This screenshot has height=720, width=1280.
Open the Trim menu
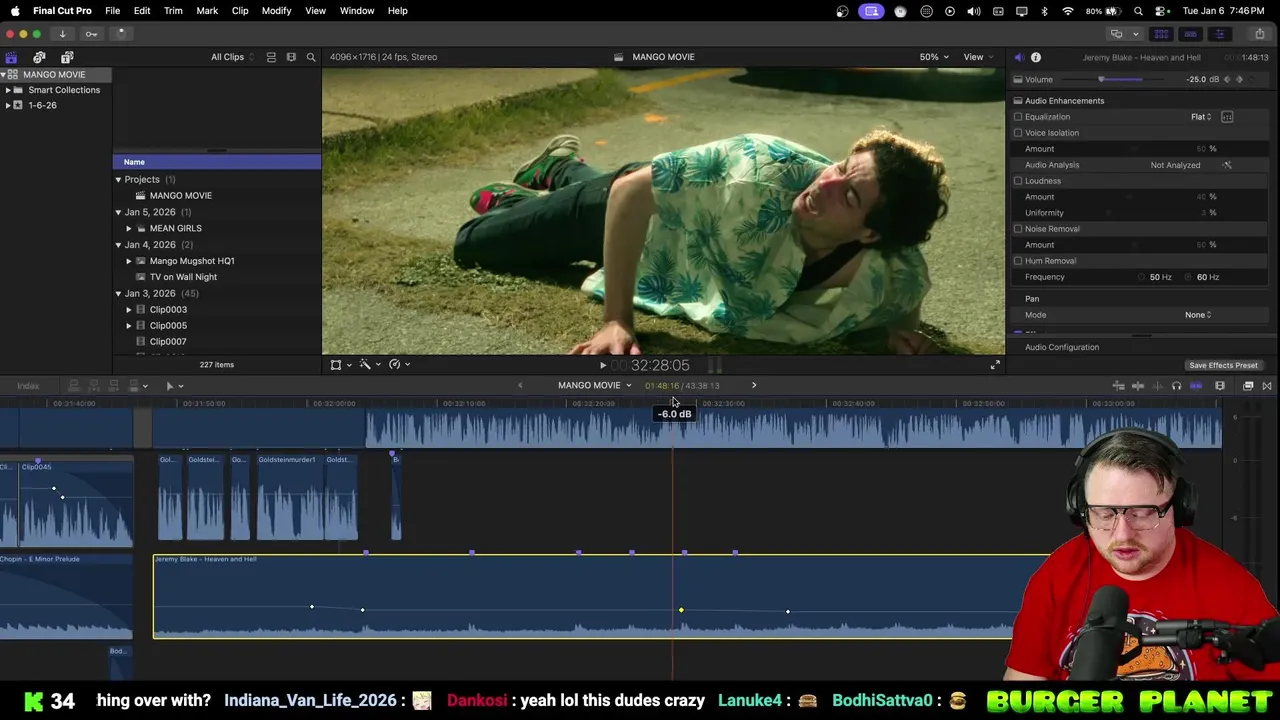173,11
